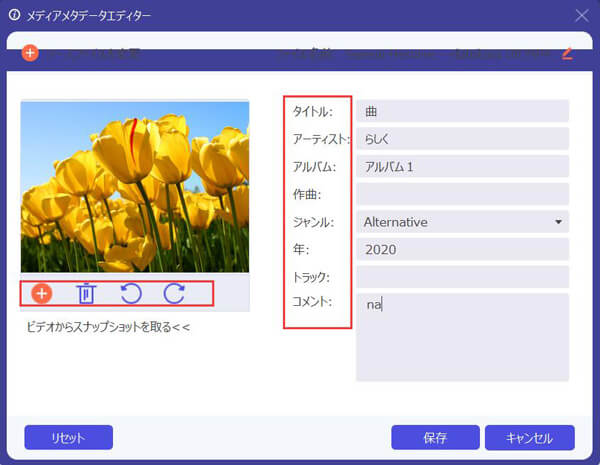This screenshot has width=600, height=465.
Task: Click the 保存 button
Action: coord(435,437)
